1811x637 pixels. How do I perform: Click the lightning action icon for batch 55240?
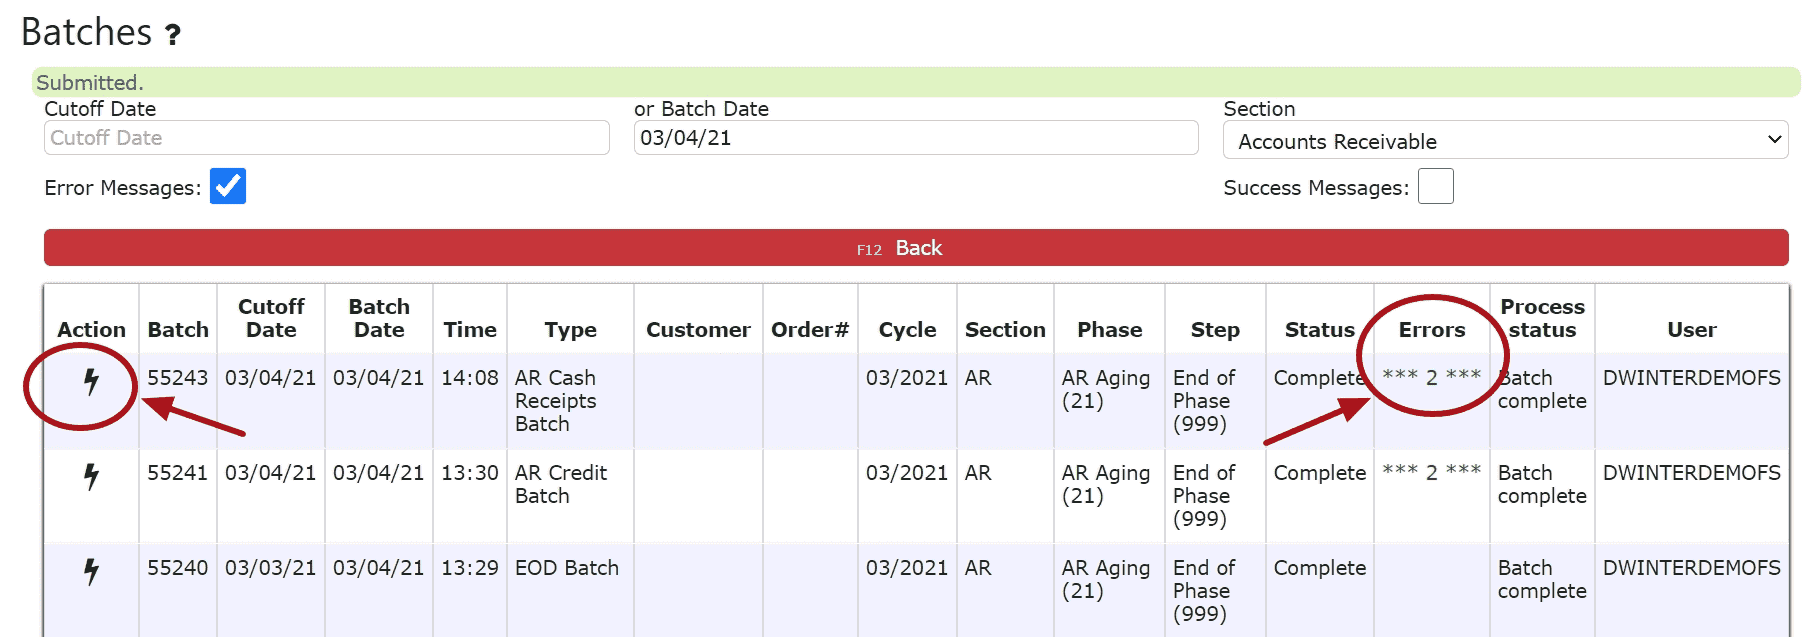91,571
